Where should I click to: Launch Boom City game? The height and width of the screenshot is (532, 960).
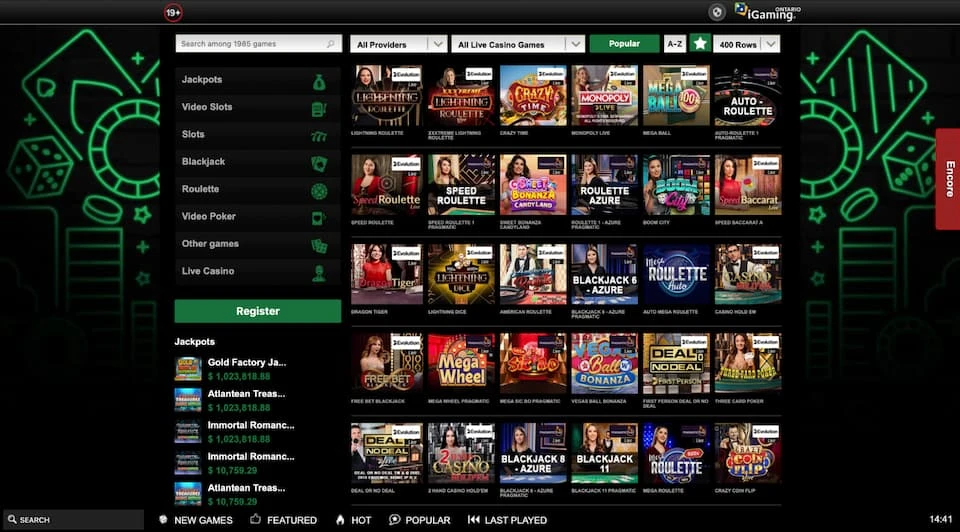point(677,185)
